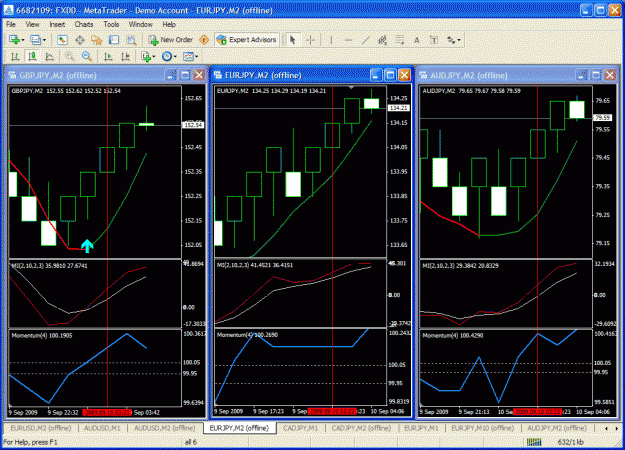Click the '632/1 kb' status bar entry

[x=570, y=442]
